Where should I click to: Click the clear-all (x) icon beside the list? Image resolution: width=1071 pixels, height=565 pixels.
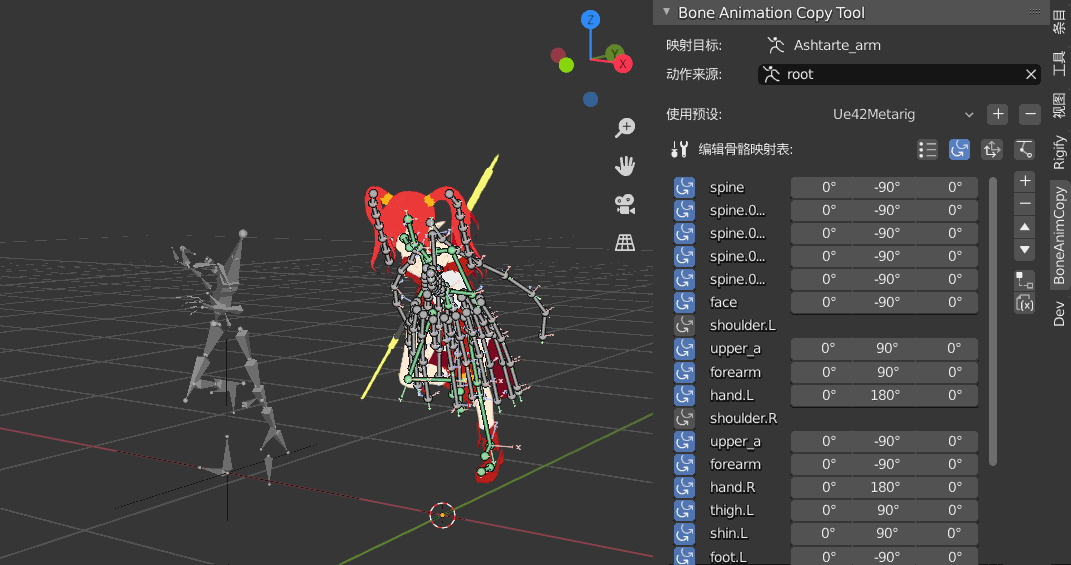click(1025, 303)
